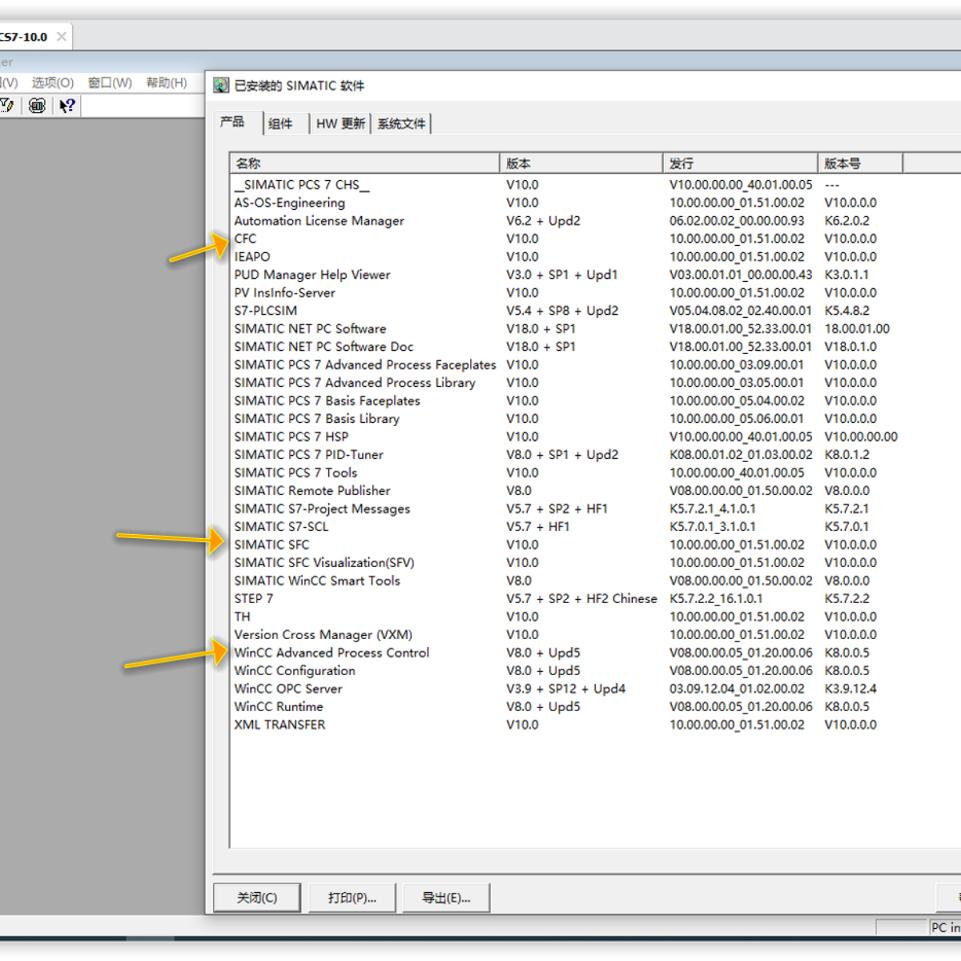This screenshot has width=961, height=961.
Task: Open the 选项(O) menu
Action: tap(53, 82)
